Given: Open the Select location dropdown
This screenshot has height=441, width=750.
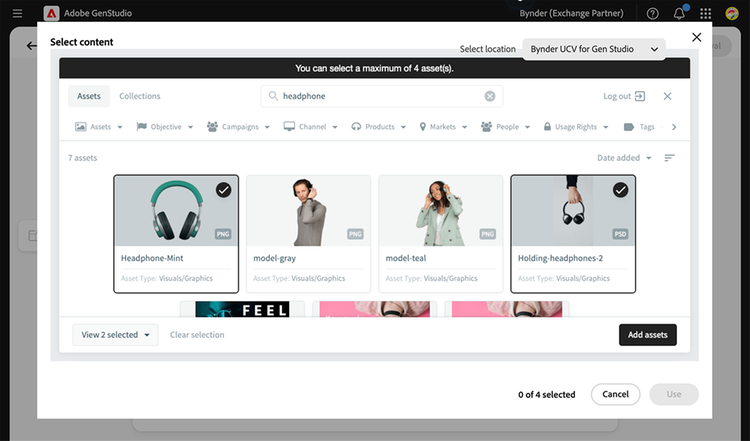Looking at the screenshot, I should tap(594, 49).
